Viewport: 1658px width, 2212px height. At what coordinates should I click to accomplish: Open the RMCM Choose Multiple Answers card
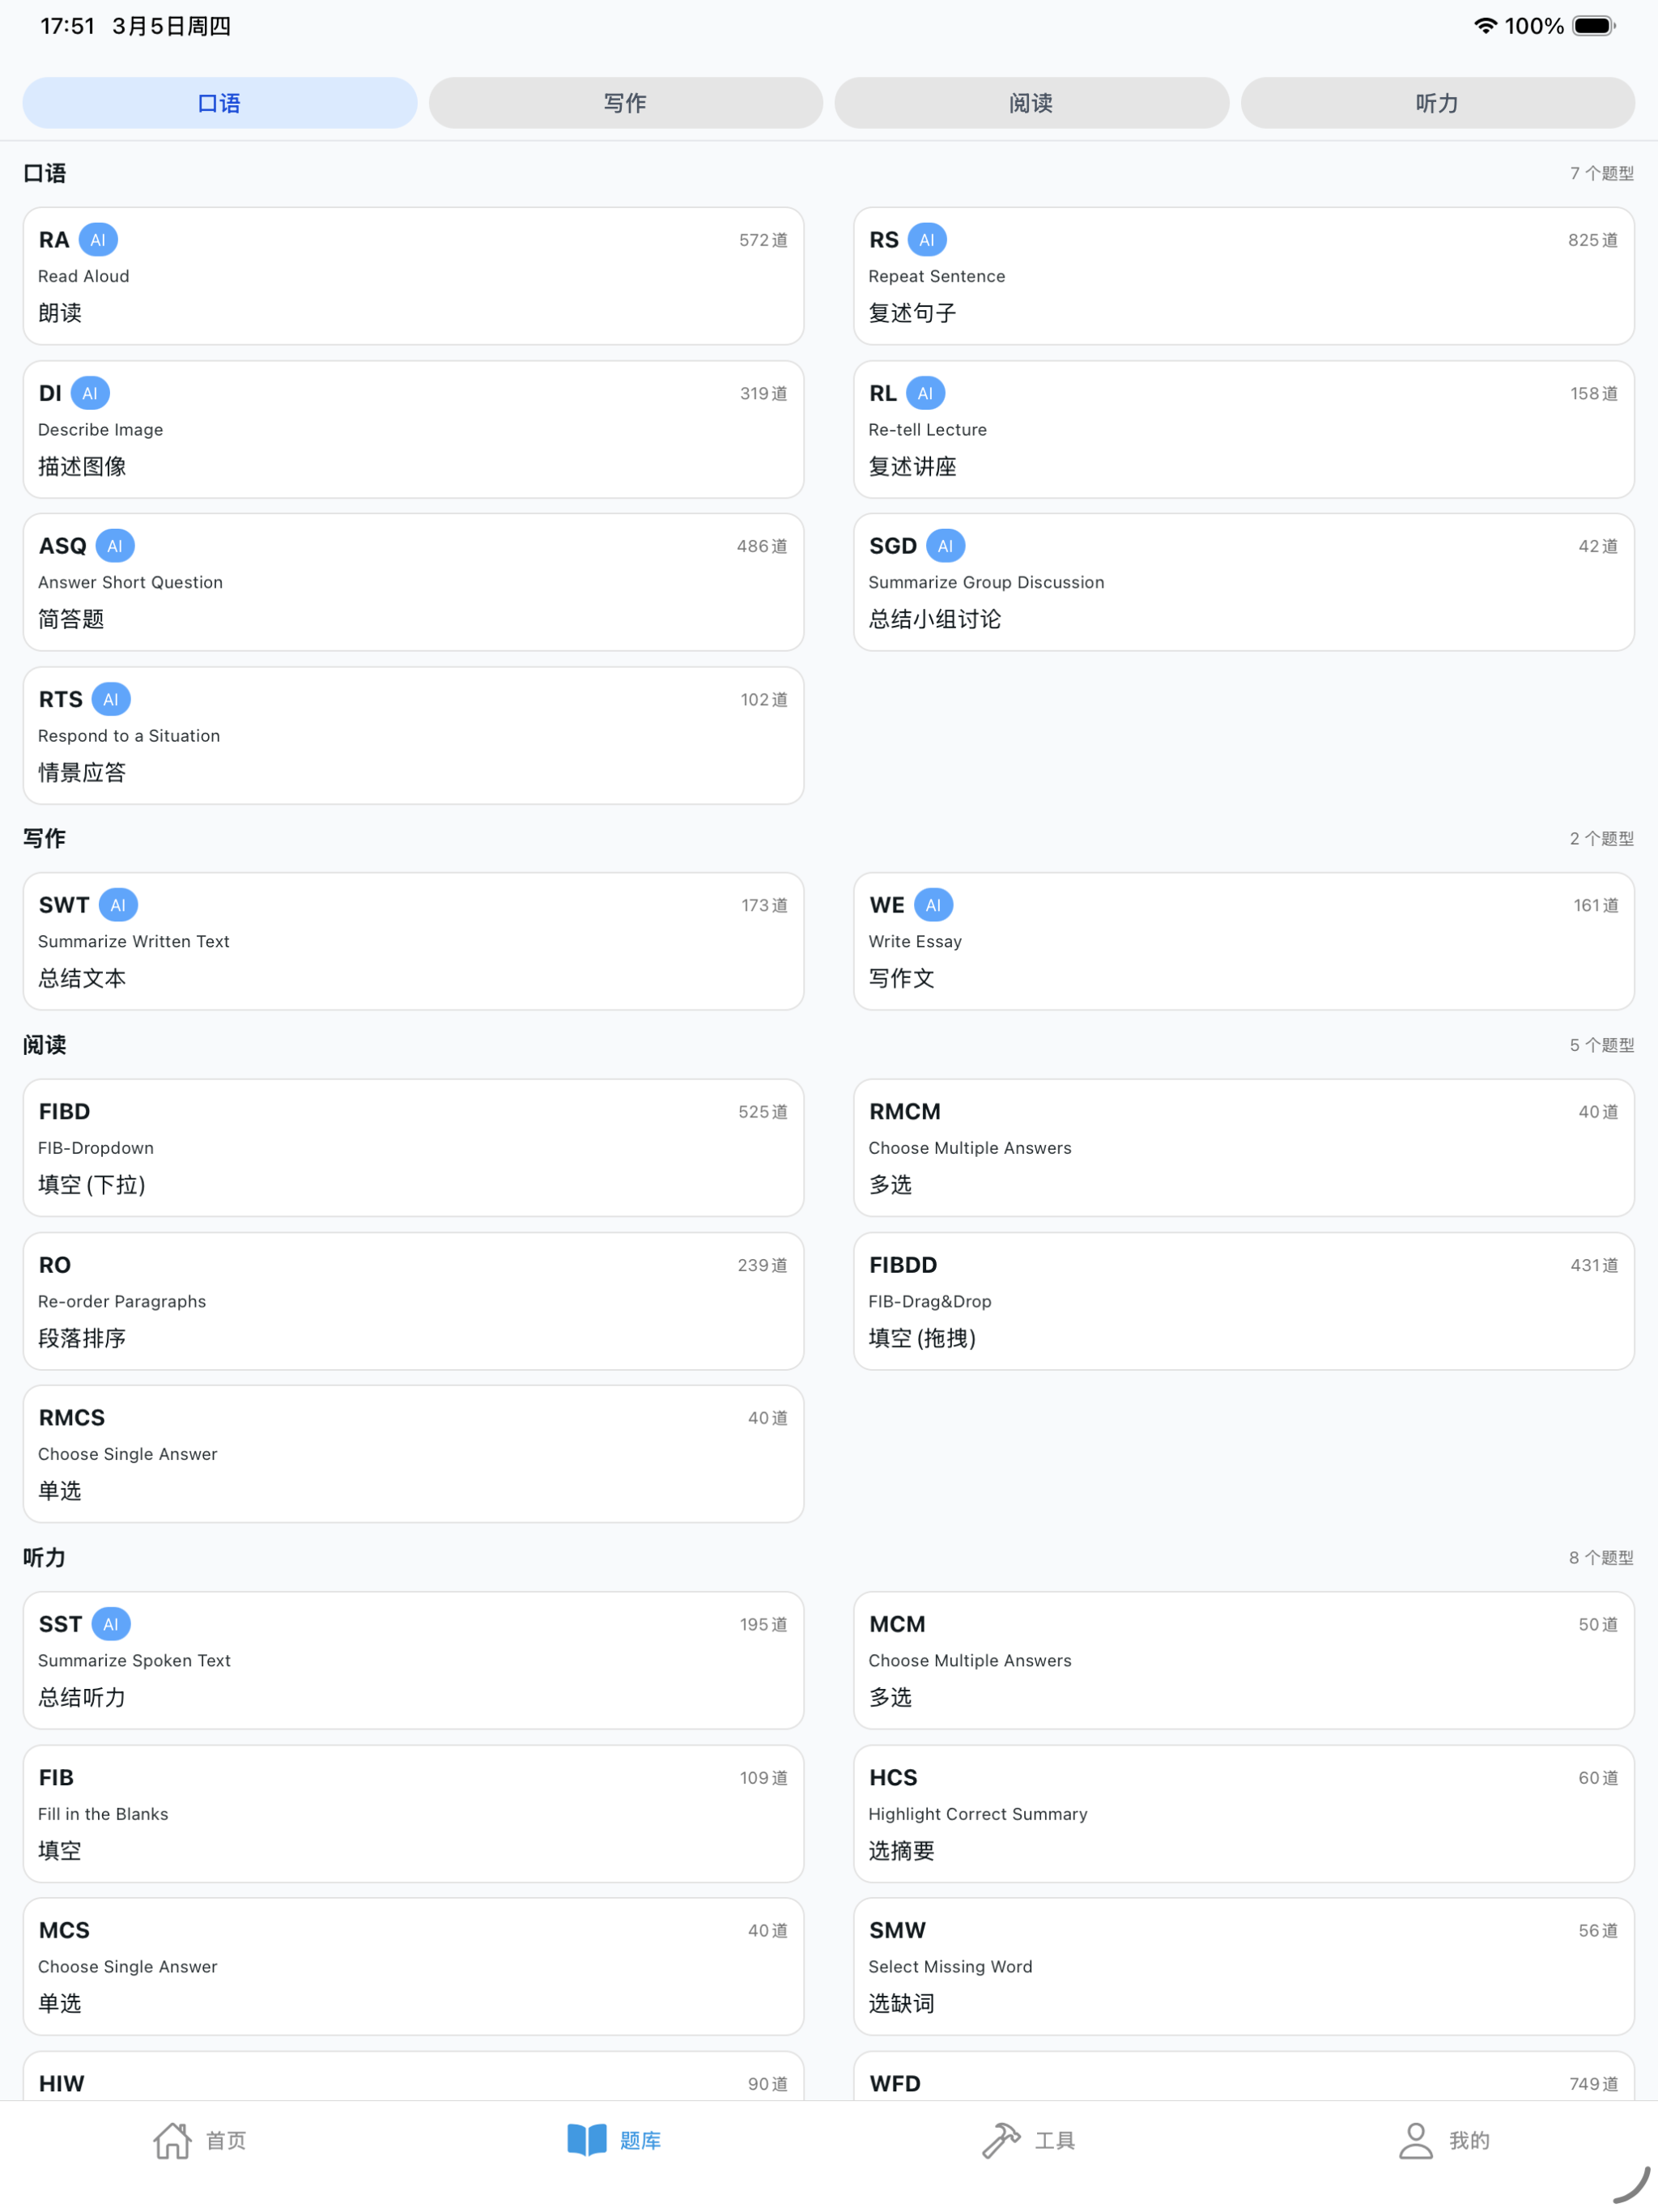click(1244, 1147)
